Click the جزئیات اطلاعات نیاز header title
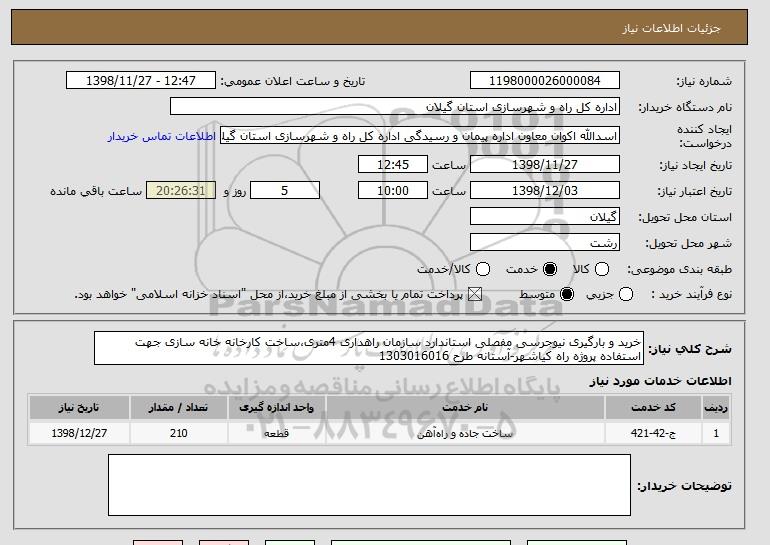The height and width of the screenshot is (545, 770). (x=671, y=28)
